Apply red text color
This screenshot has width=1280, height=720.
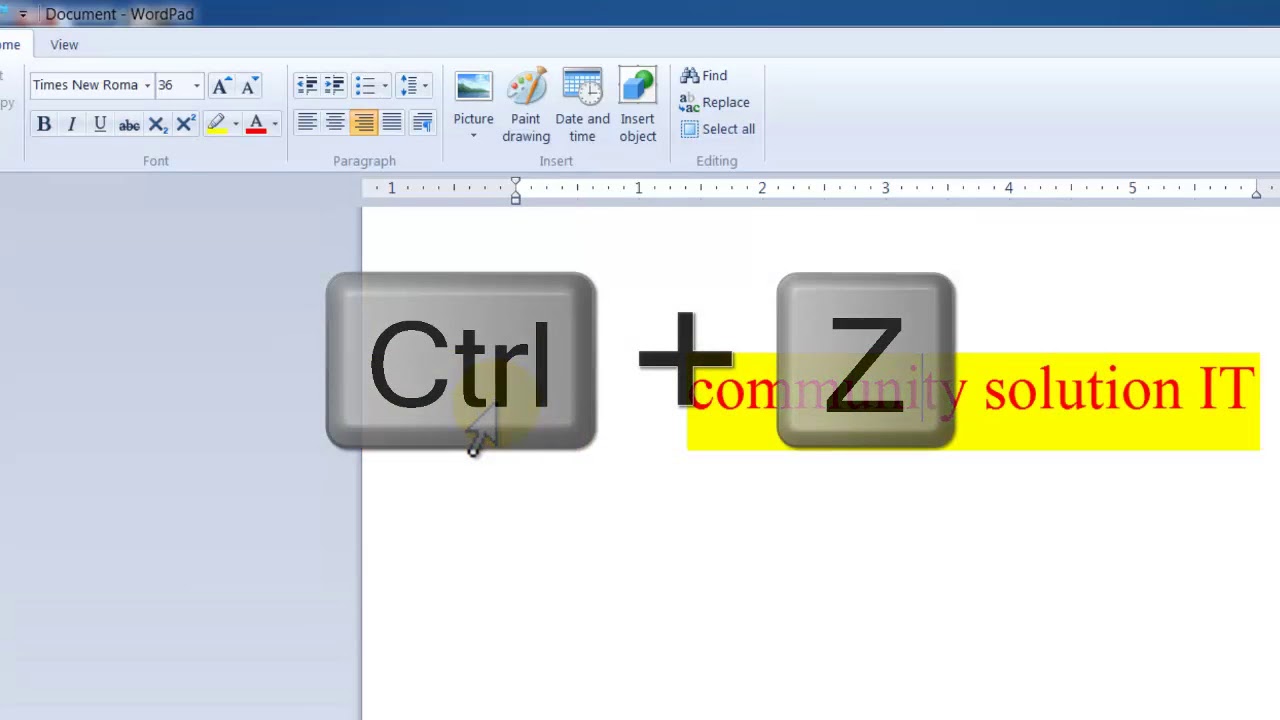pos(256,124)
